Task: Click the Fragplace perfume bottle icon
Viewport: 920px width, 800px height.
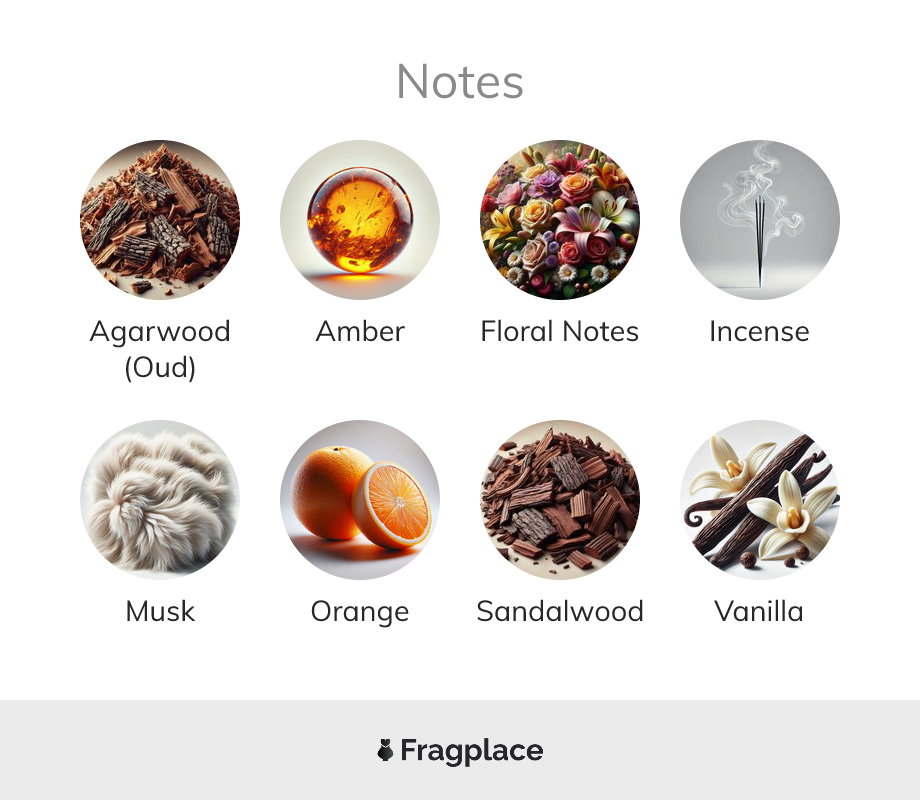Action: pos(385,750)
